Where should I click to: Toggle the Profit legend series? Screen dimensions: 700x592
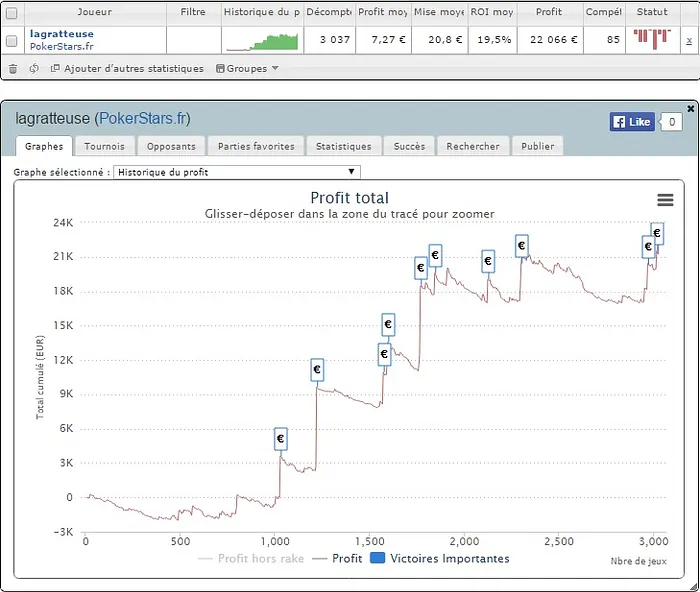[338, 559]
